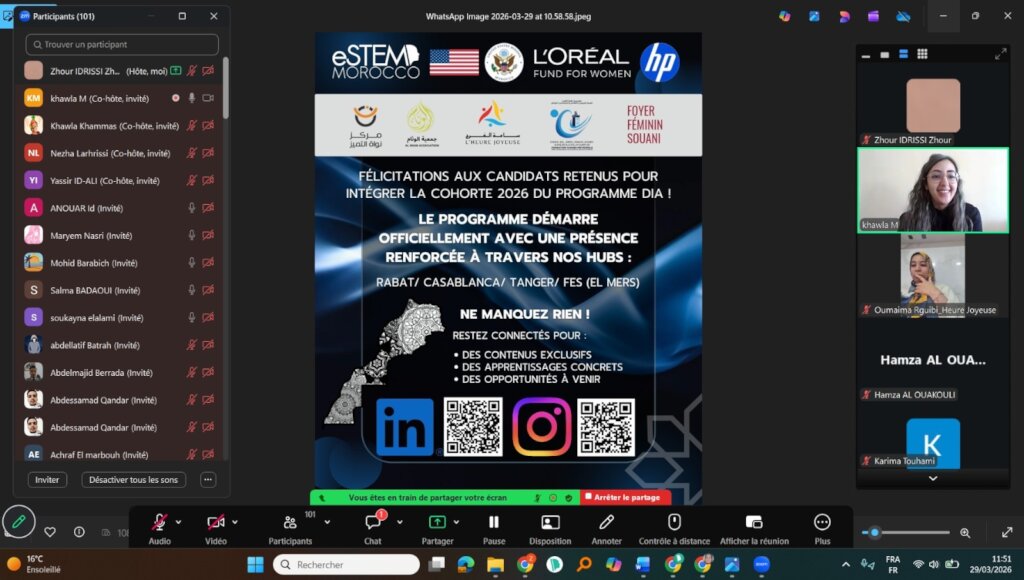
Task: Expand the Partager options arrow
Action: 456,522
